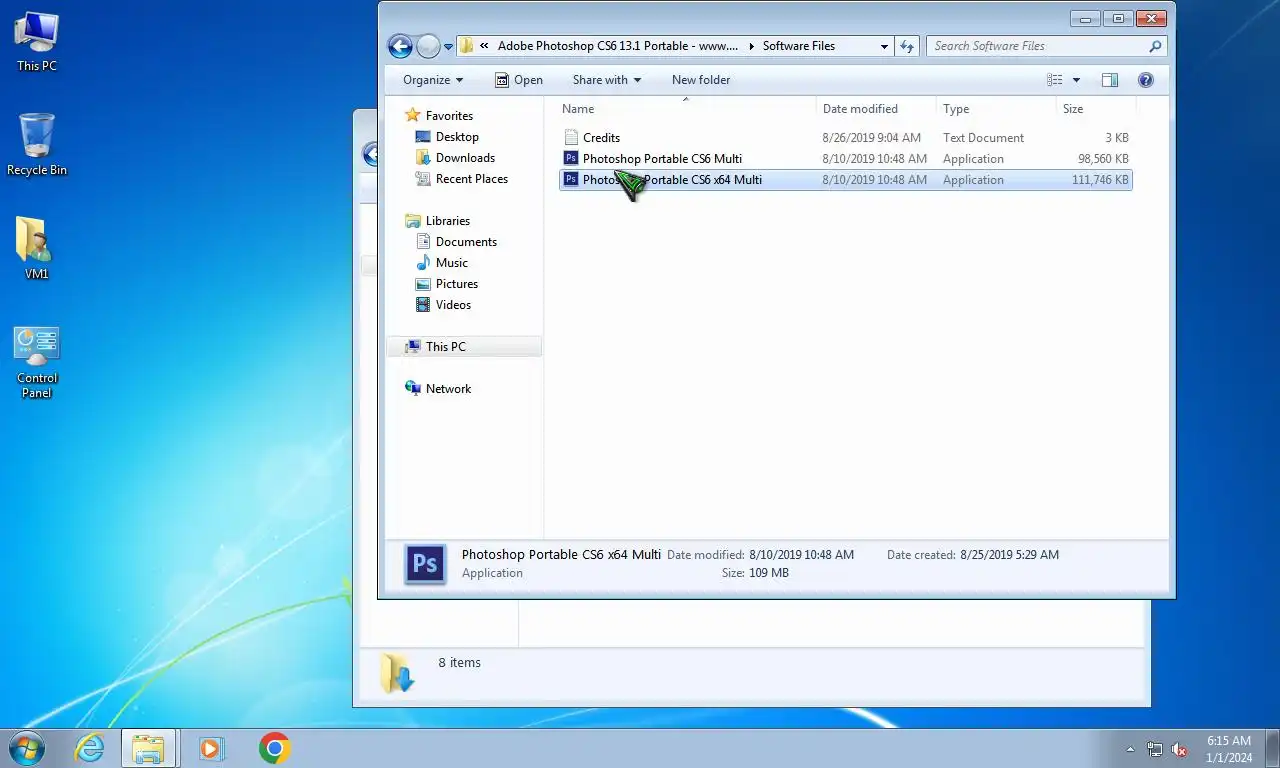The height and width of the screenshot is (768, 1280).
Task: Select Libraries in the navigation pane
Action: point(447,221)
